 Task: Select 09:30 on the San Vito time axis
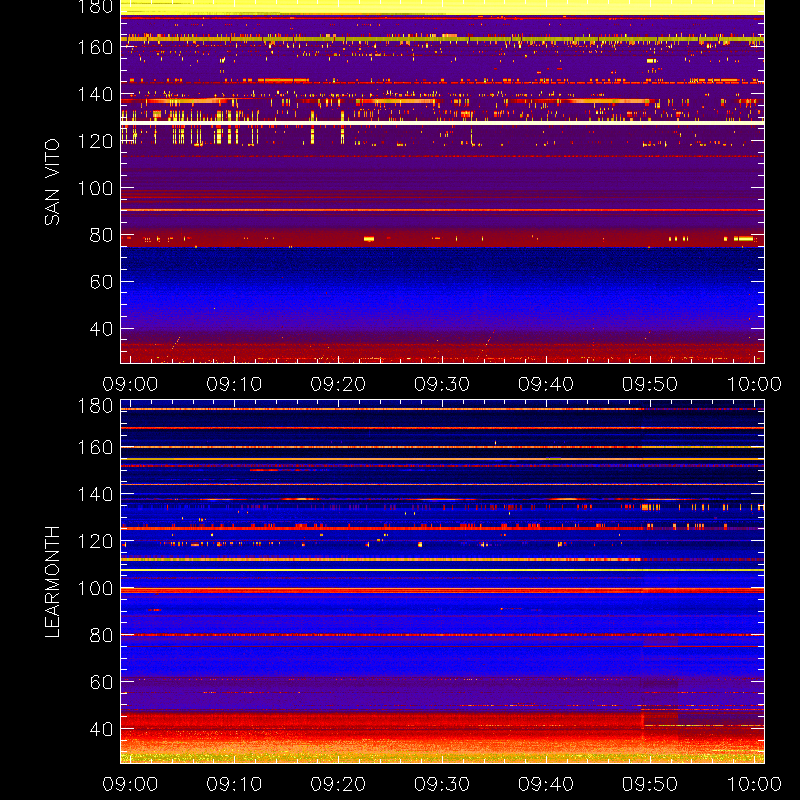pyautogui.click(x=442, y=384)
